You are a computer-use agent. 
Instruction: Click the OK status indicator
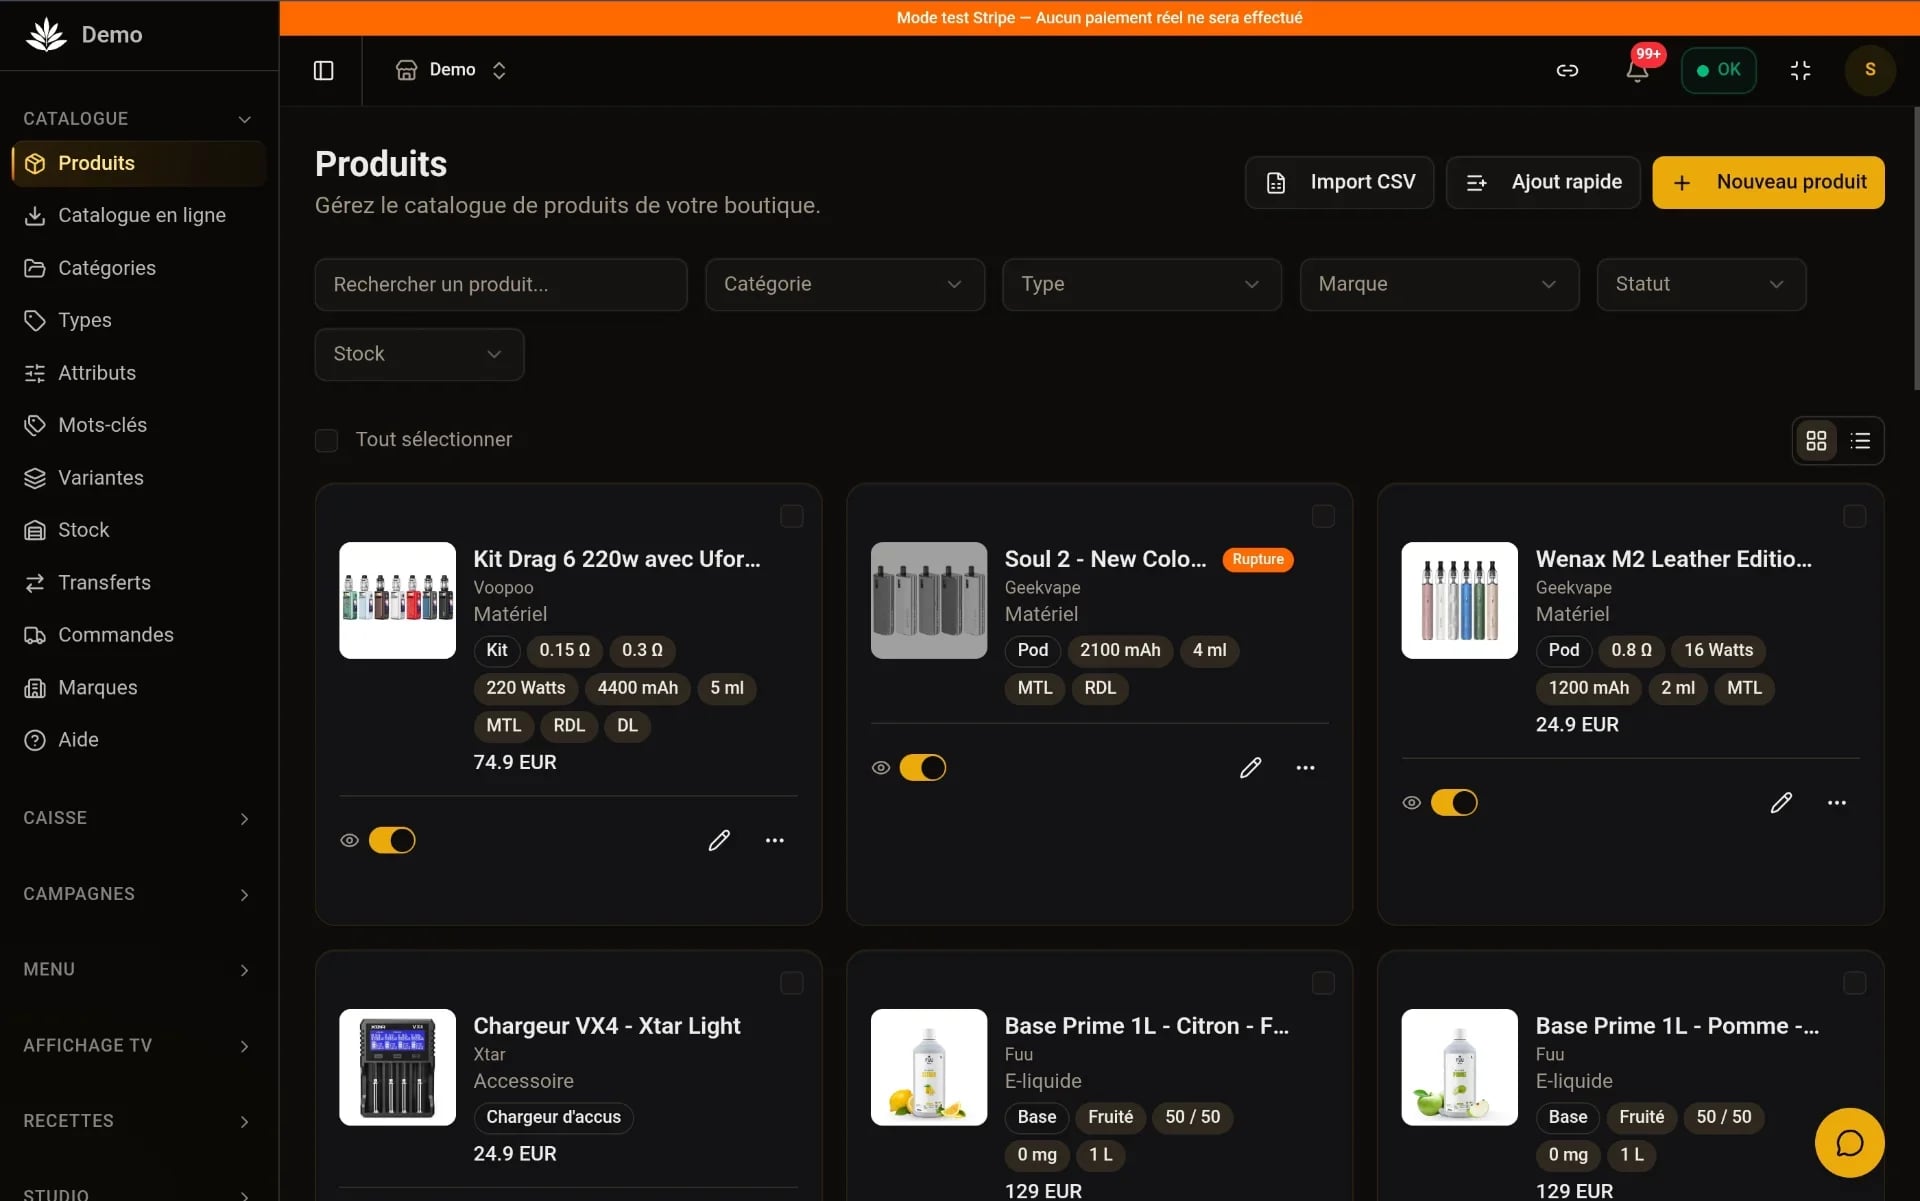[1718, 70]
